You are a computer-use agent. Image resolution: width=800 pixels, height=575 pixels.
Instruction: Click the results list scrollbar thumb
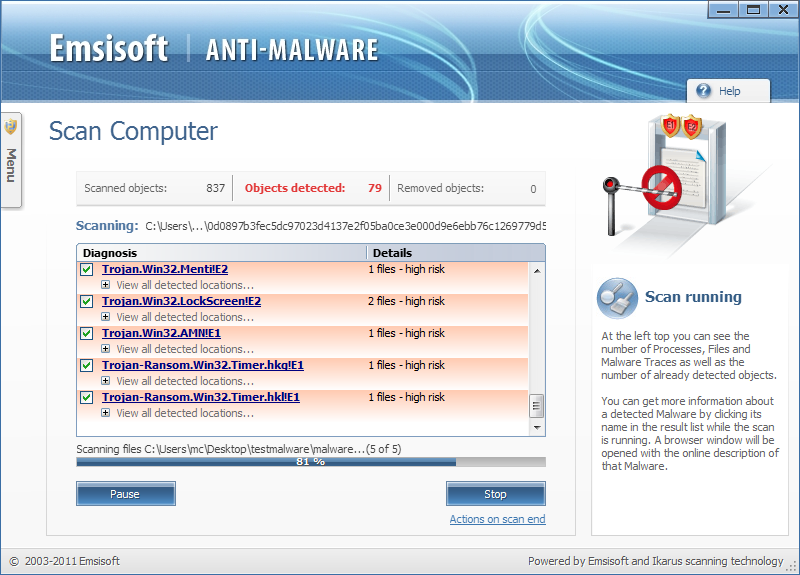coord(536,406)
